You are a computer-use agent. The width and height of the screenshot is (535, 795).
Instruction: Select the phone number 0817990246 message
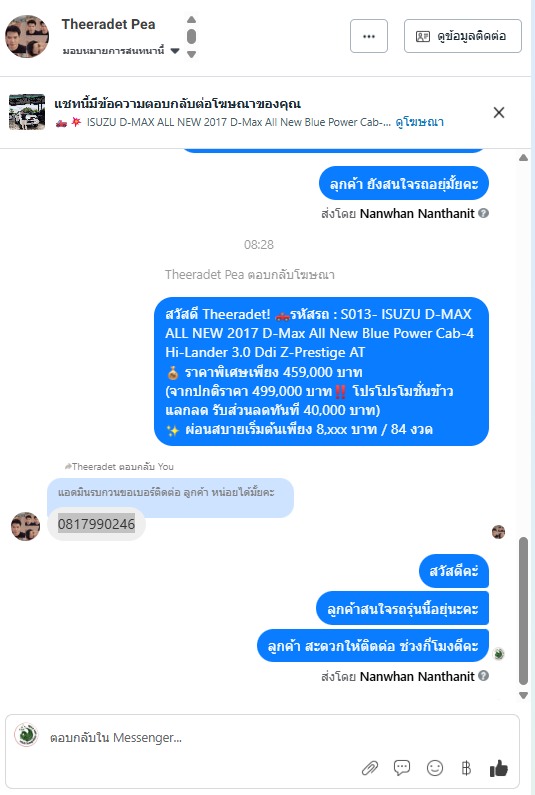click(x=96, y=524)
